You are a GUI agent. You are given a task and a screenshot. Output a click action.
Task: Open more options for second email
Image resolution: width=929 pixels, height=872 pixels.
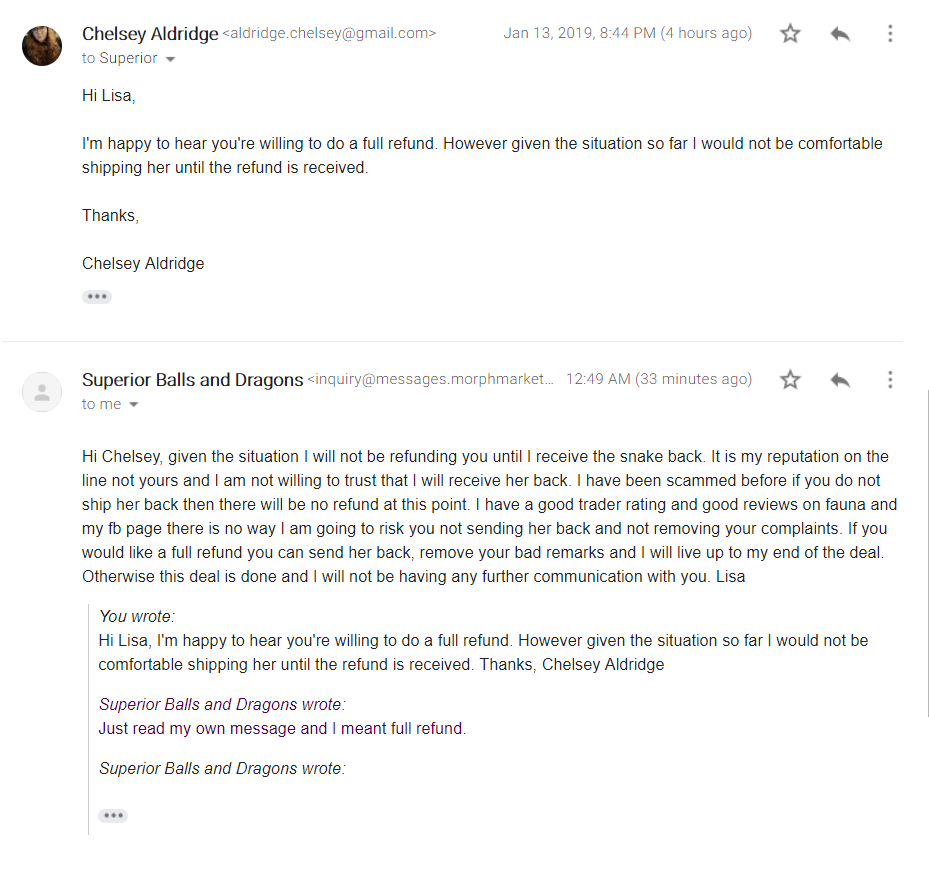890,379
